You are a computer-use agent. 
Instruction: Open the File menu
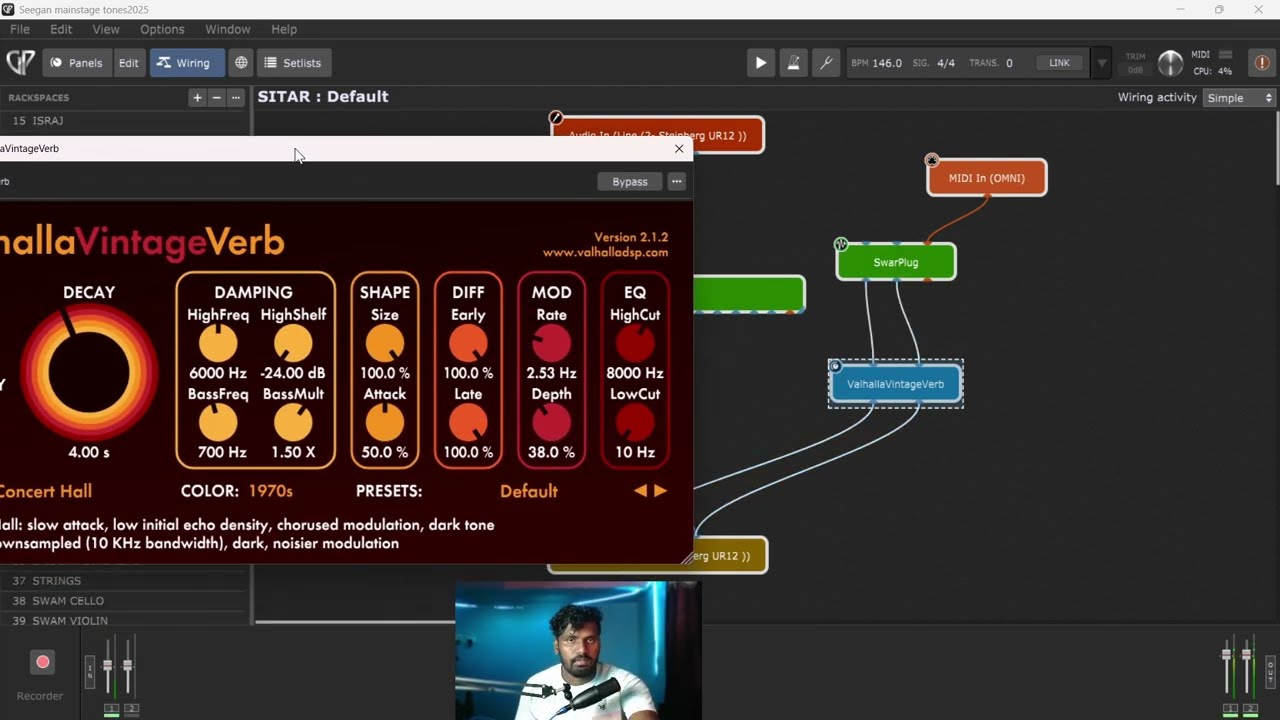coord(20,29)
